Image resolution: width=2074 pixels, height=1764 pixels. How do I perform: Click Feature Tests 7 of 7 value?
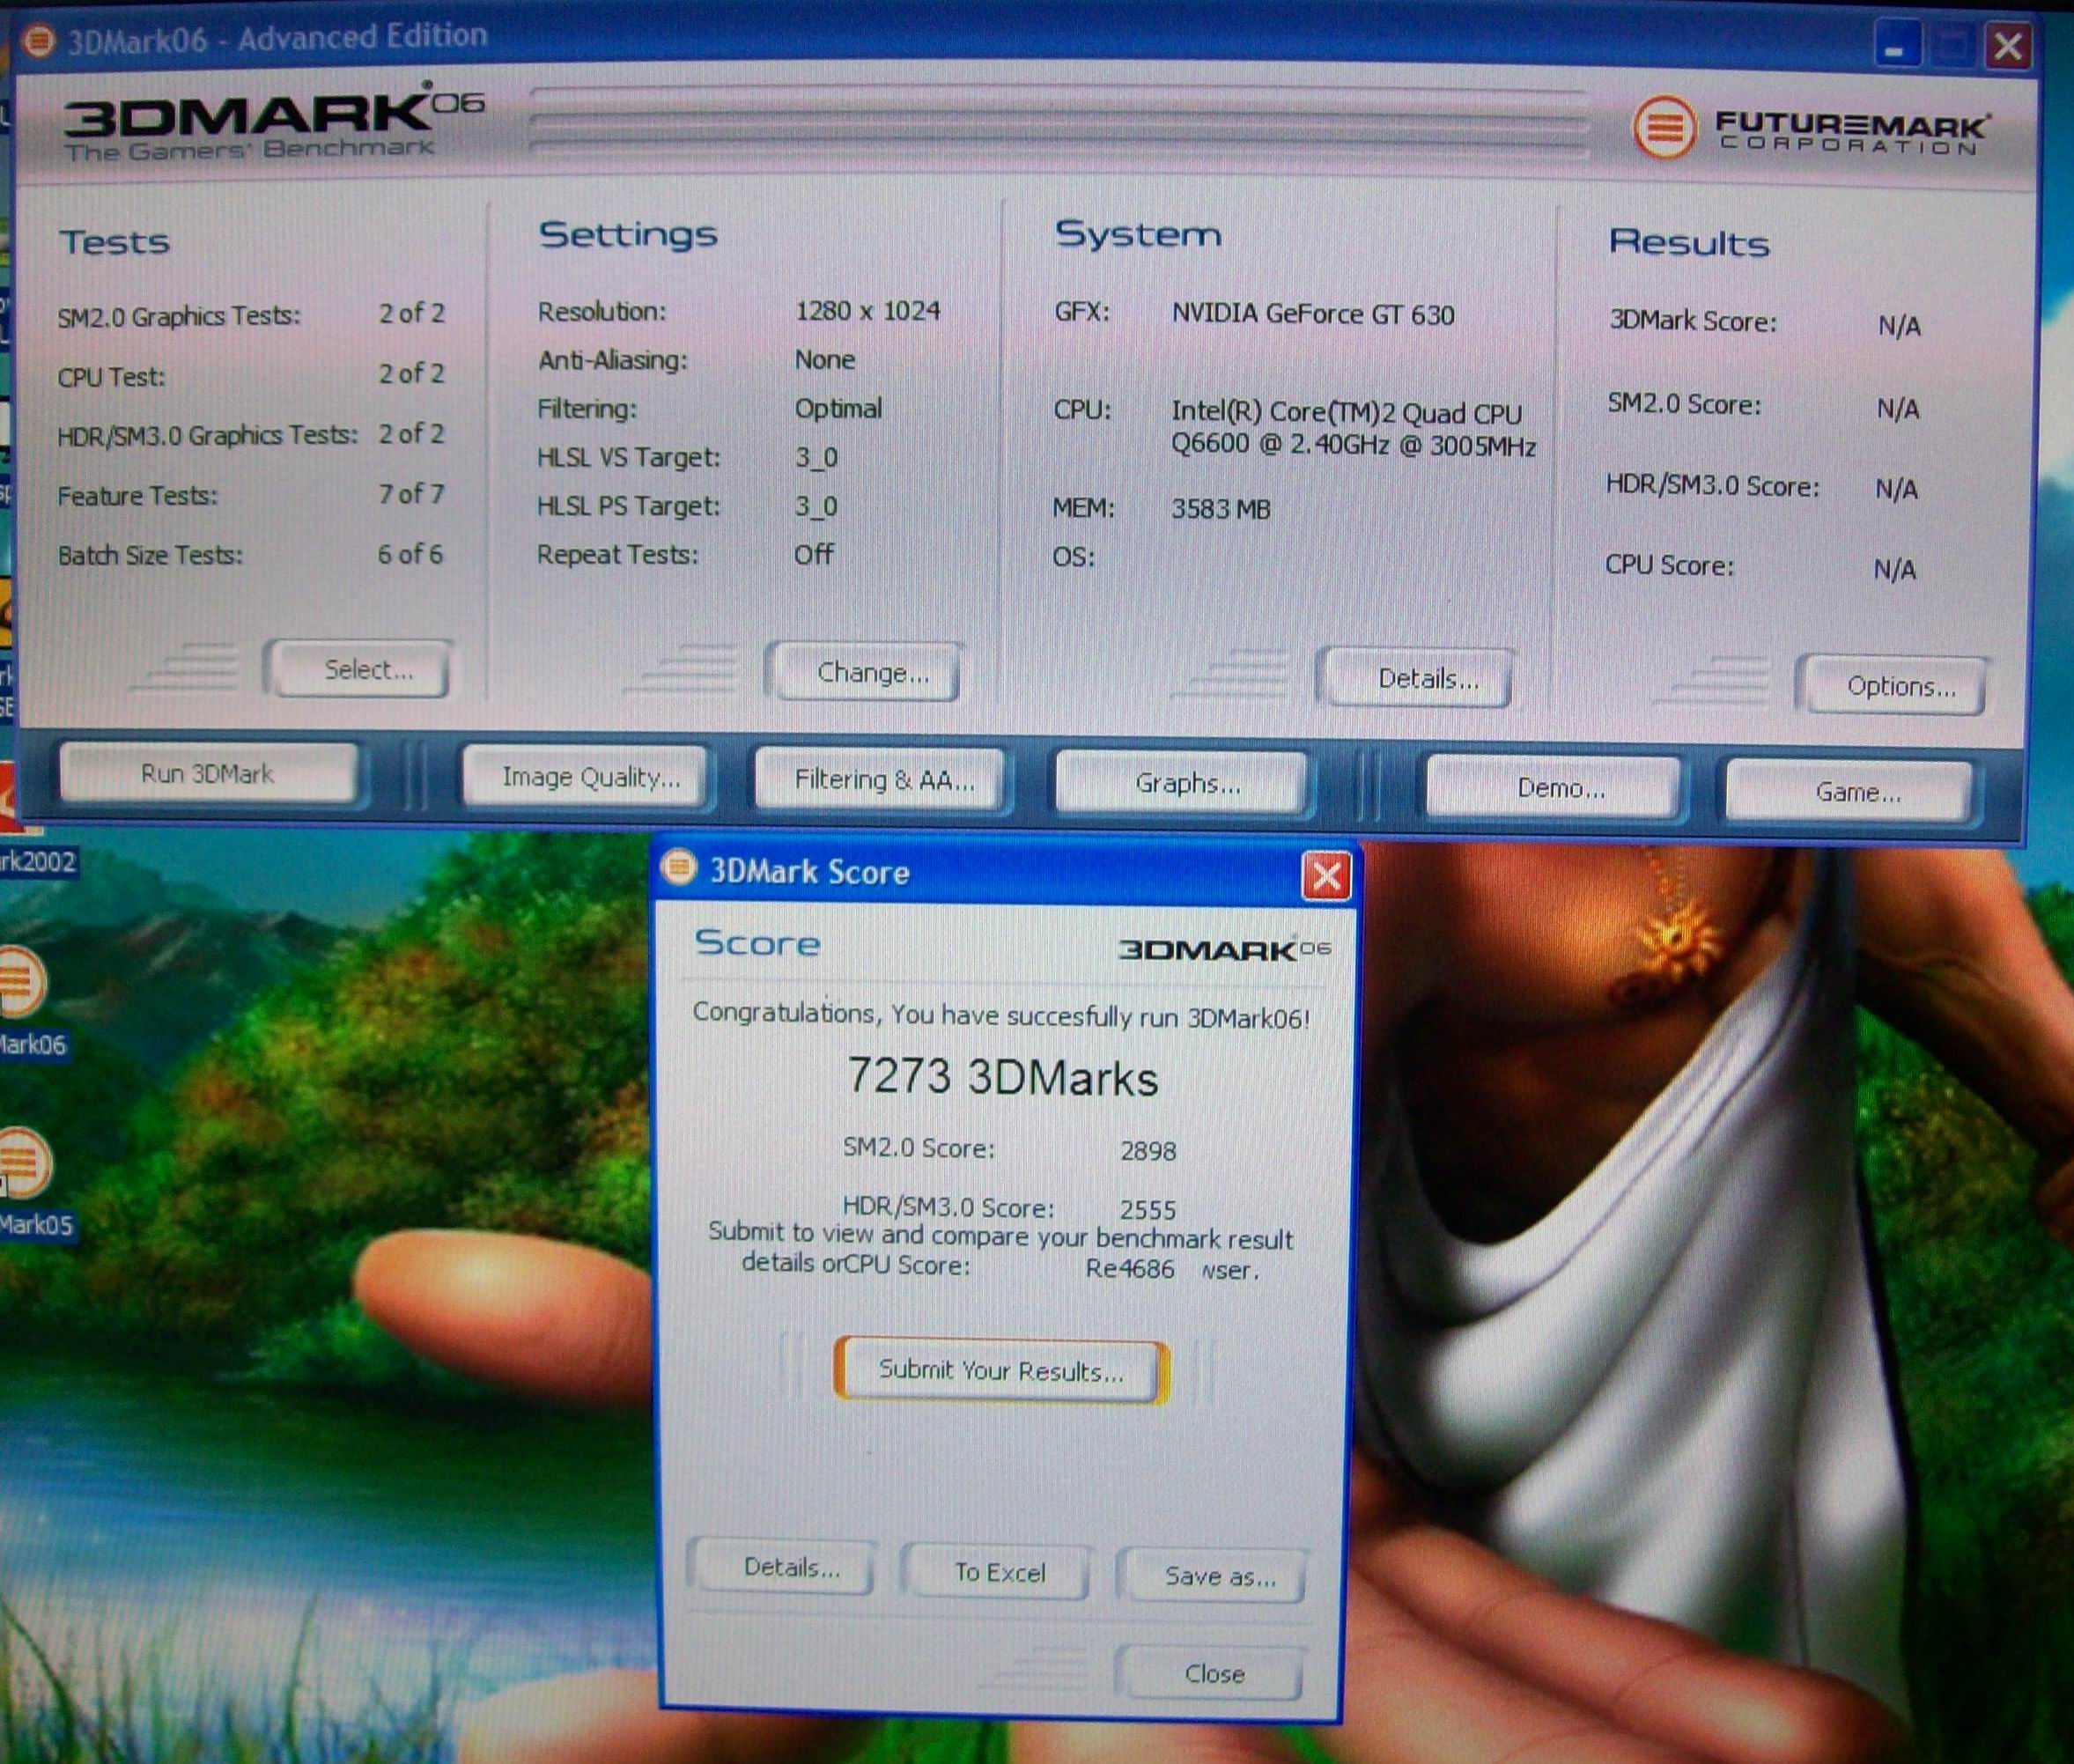pyautogui.click(x=411, y=494)
